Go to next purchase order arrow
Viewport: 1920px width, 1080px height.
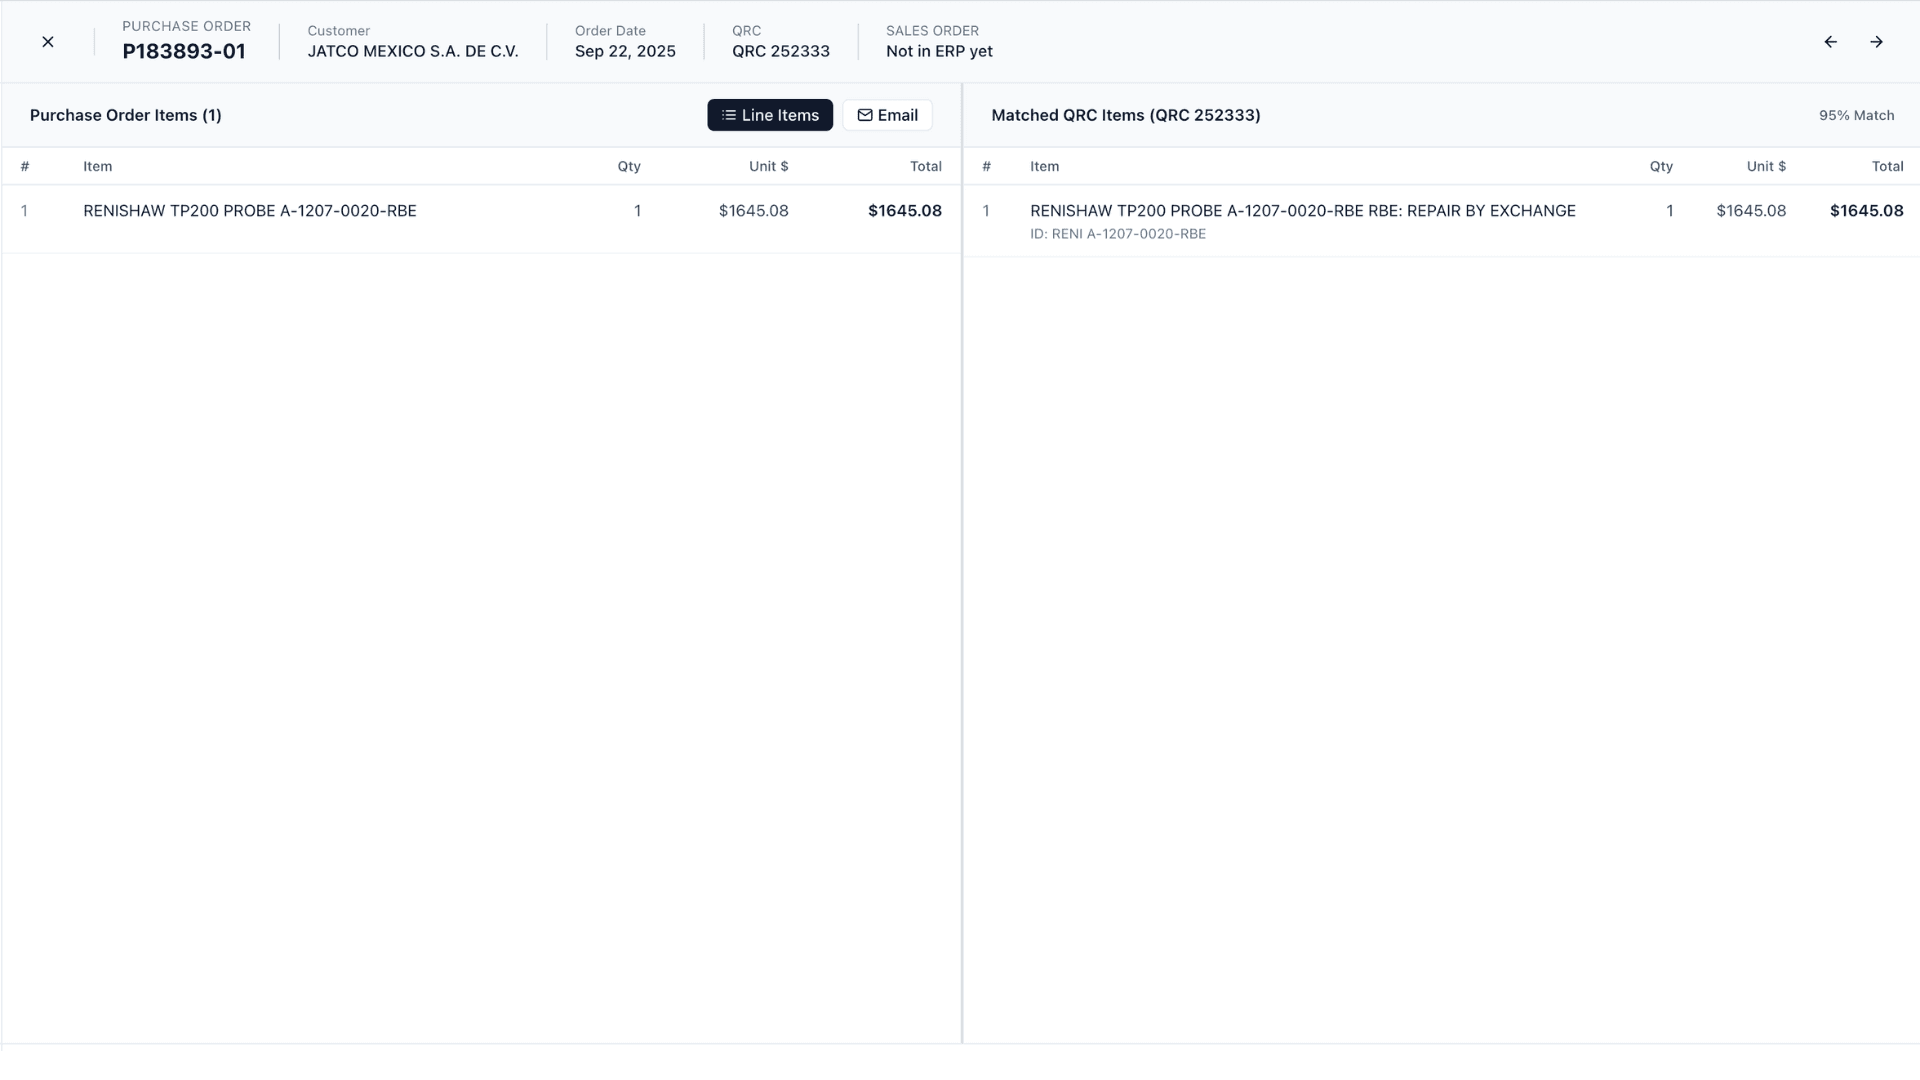1876,42
